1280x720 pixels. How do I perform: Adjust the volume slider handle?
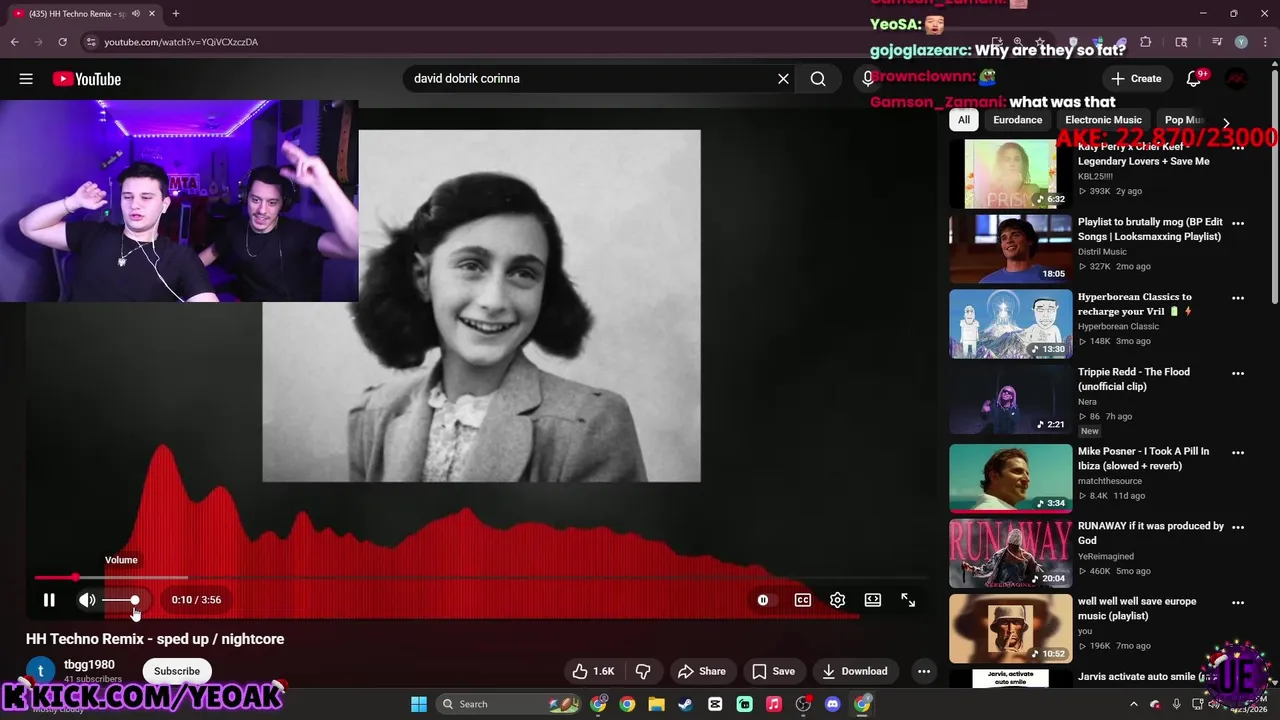[135, 600]
